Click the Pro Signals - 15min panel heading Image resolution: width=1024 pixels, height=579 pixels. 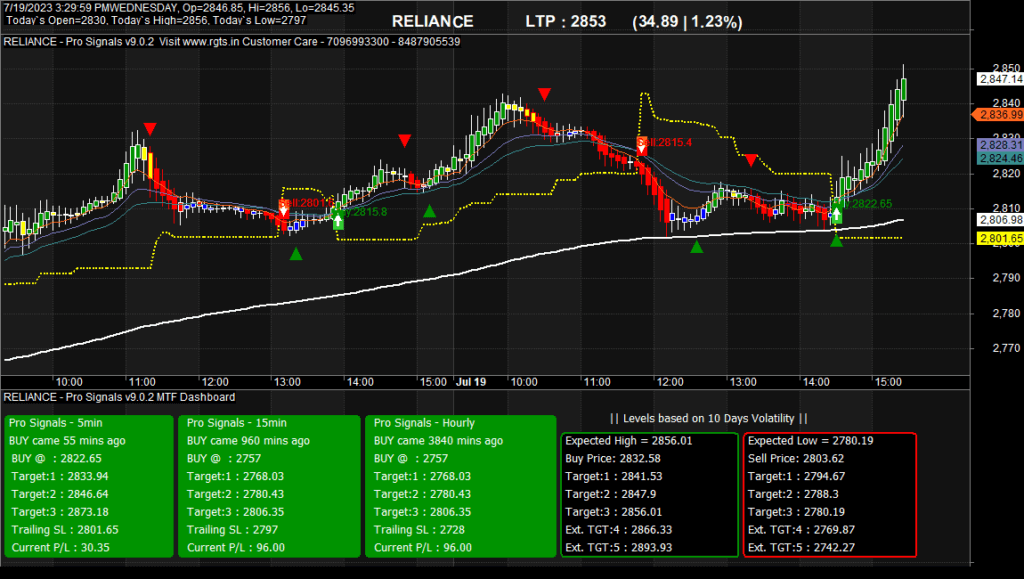click(237, 423)
